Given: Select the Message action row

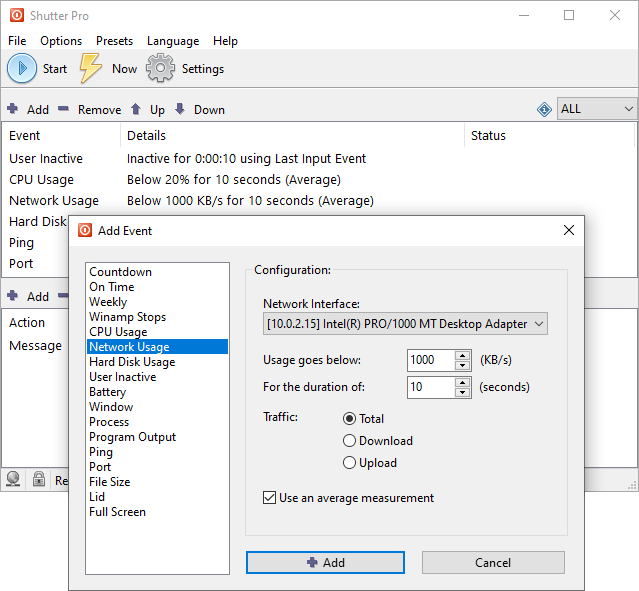Looking at the screenshot, I should click(36, 346).
